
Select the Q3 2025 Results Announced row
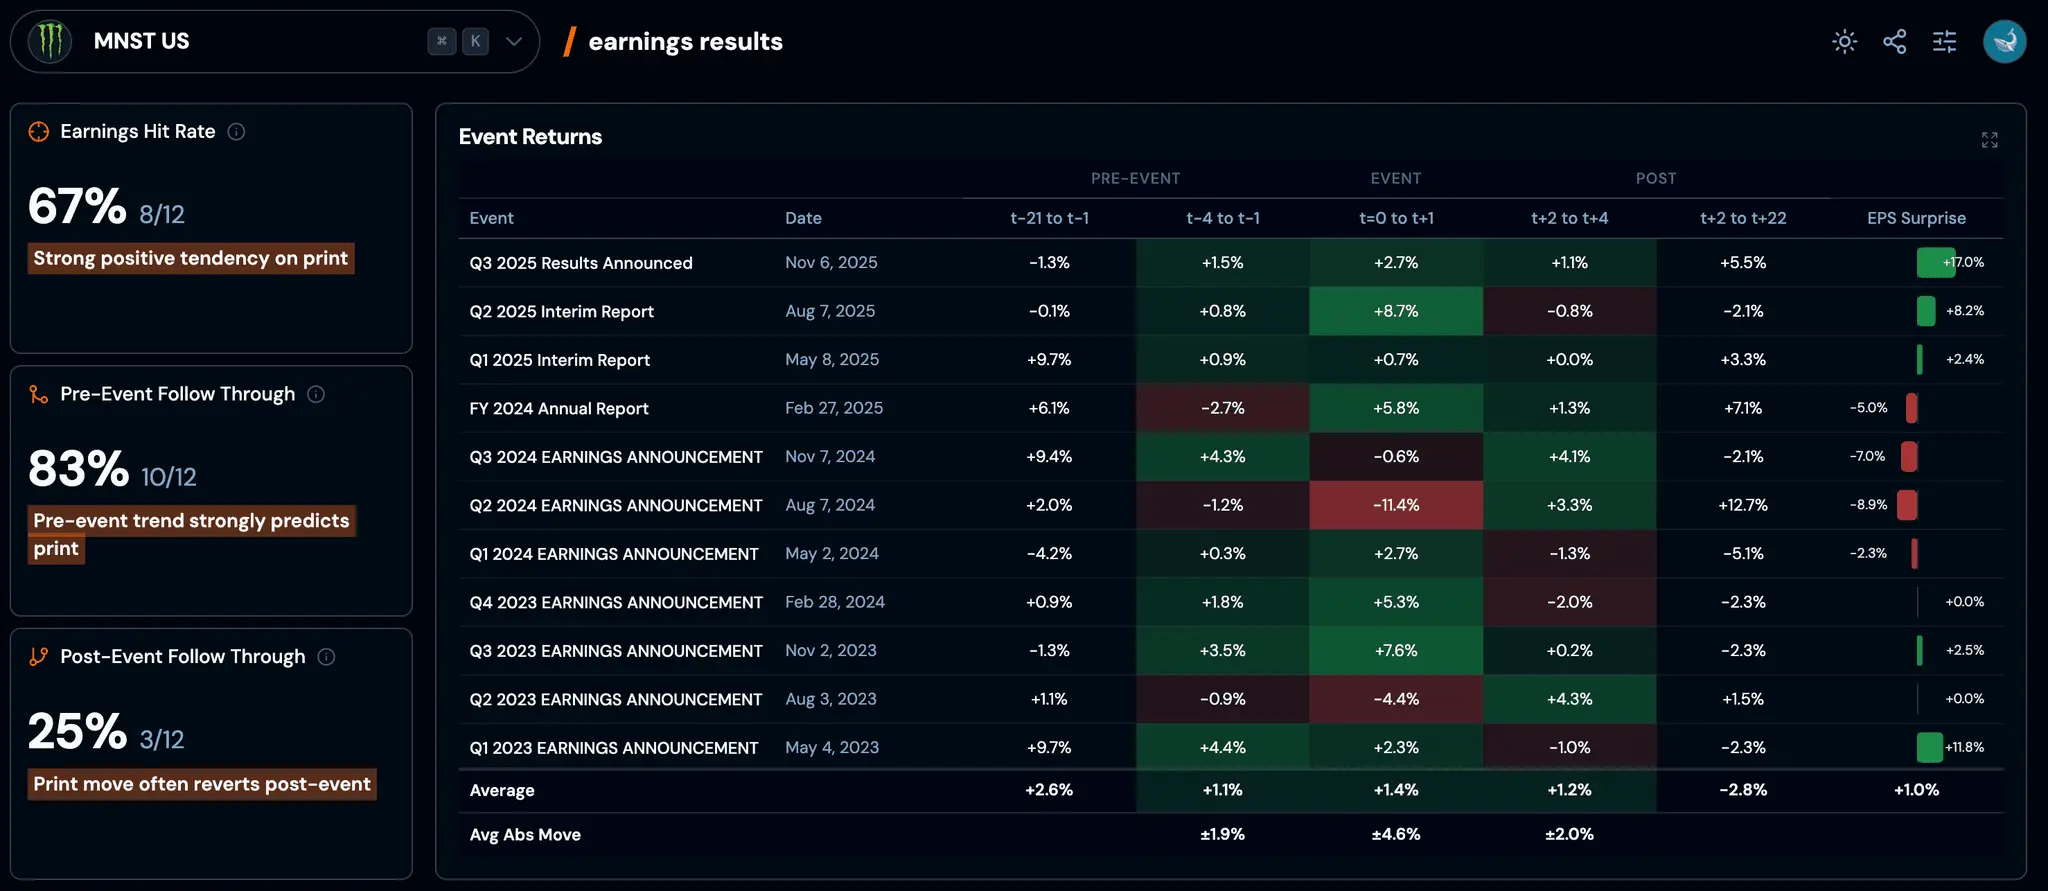point(1231,263)
